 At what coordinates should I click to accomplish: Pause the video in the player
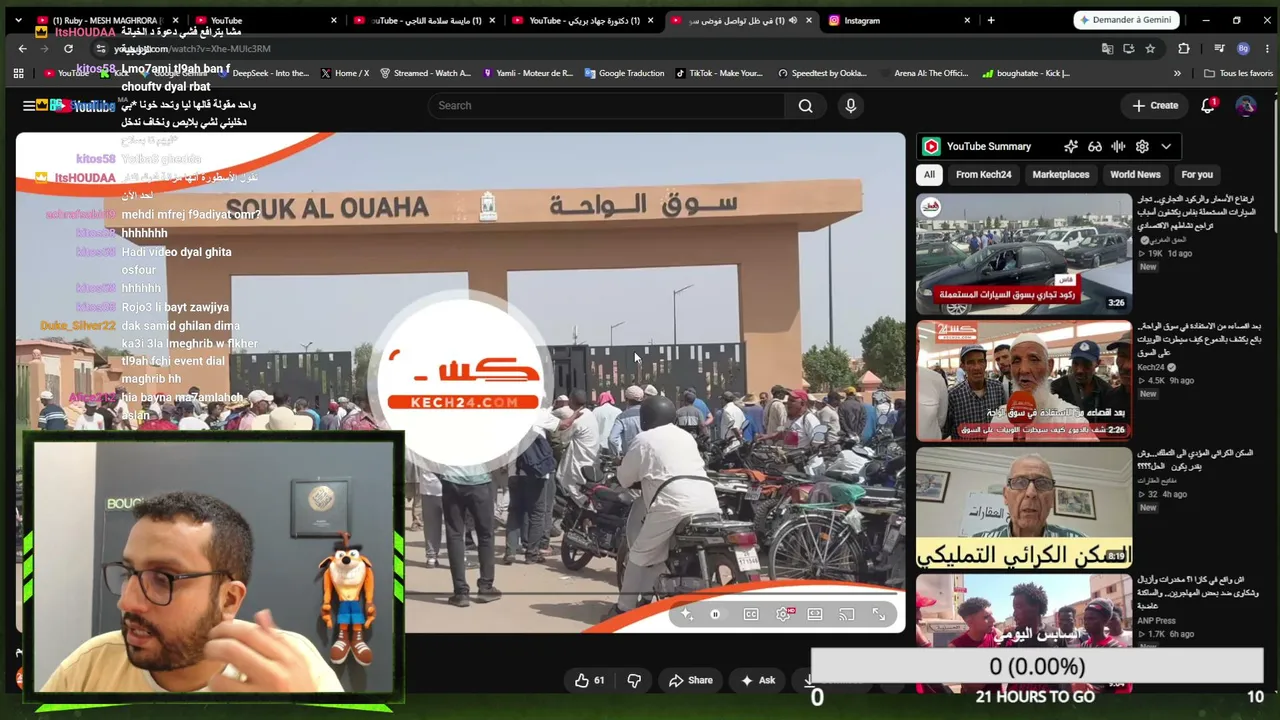(715, 614)
